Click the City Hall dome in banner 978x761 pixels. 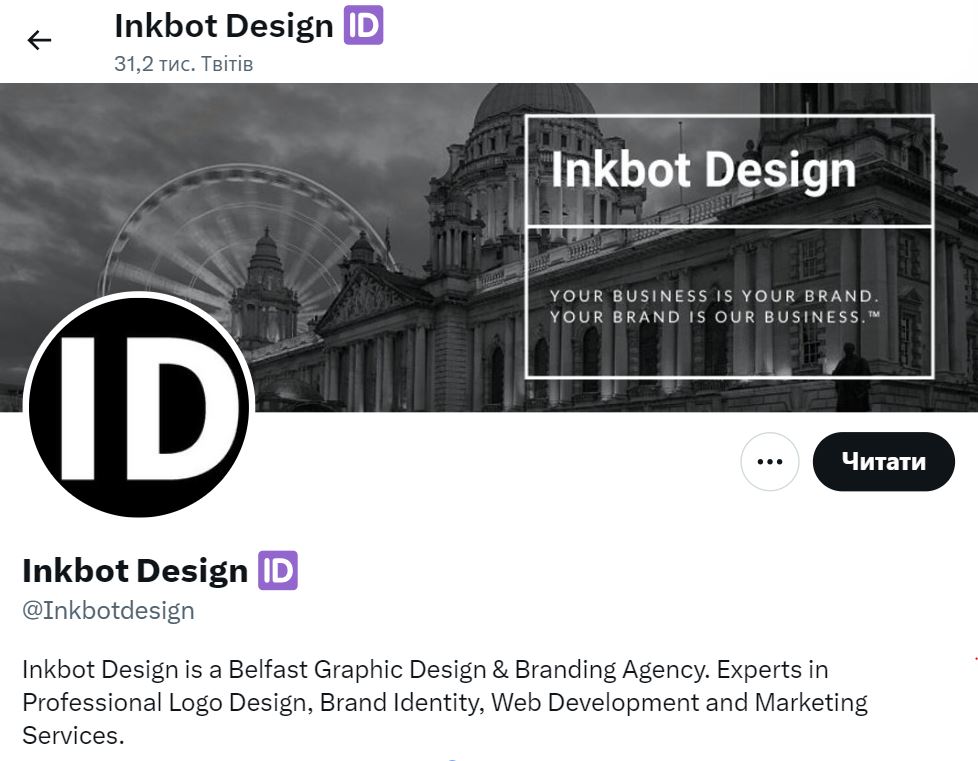535,104
